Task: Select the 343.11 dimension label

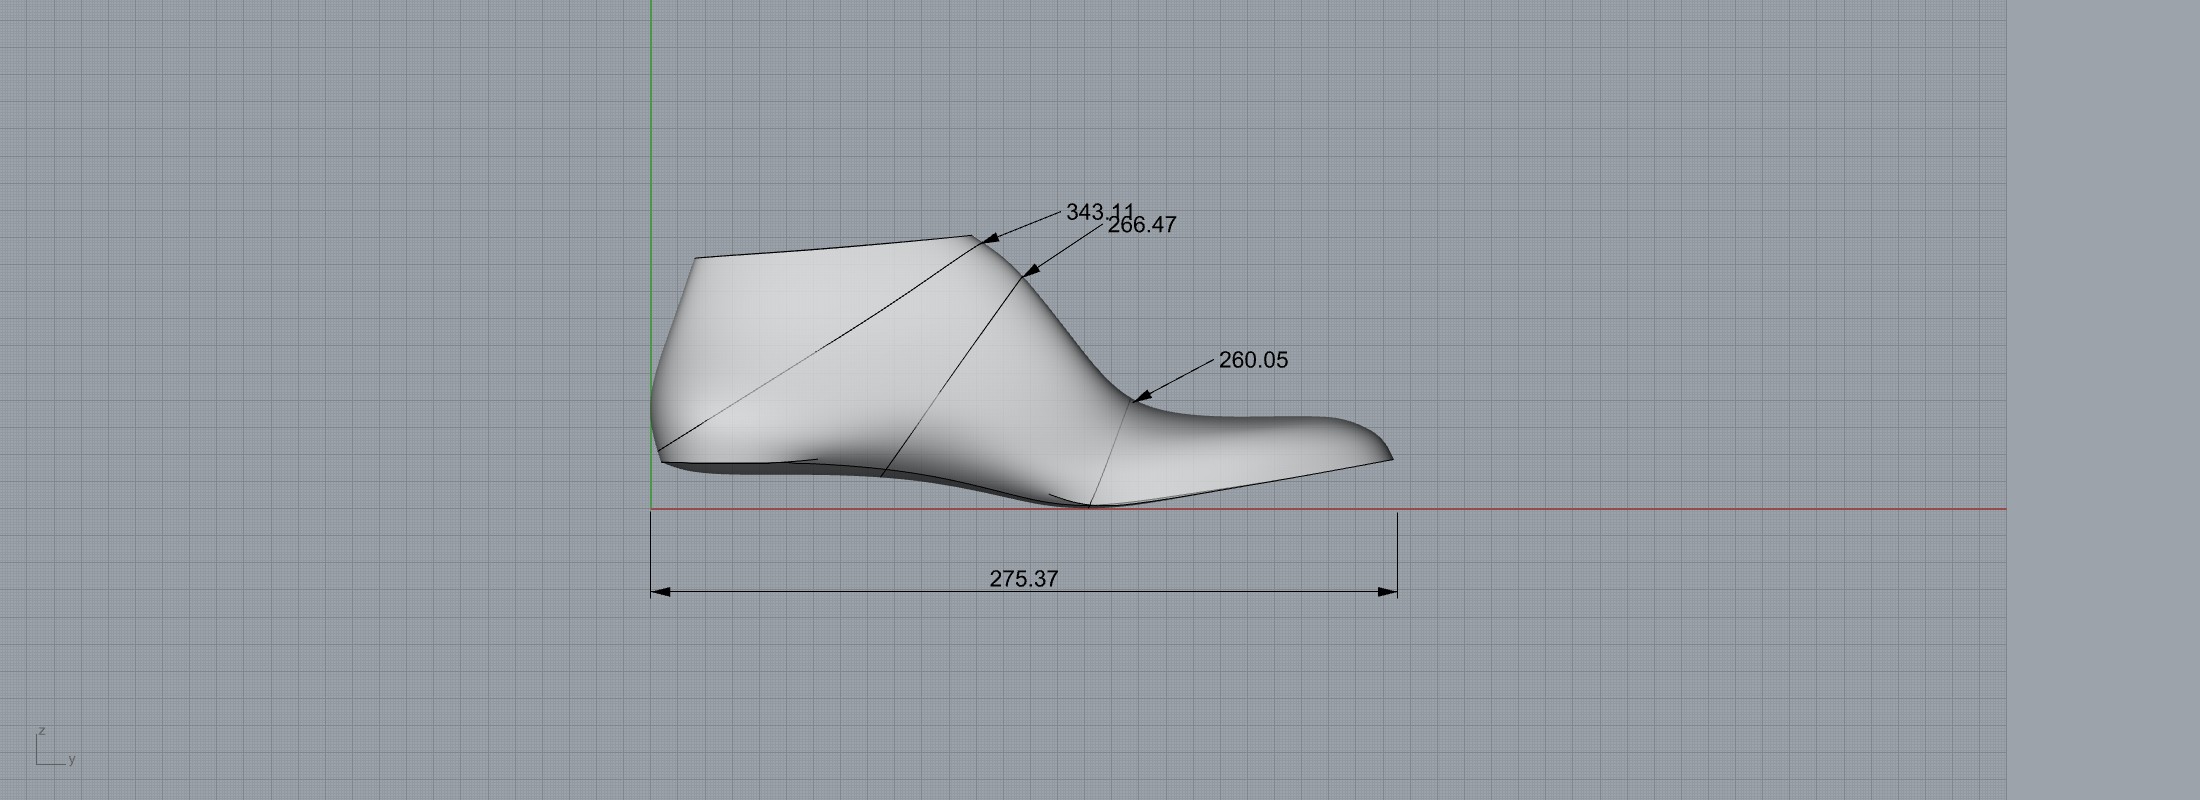Action: point(1099,212)
